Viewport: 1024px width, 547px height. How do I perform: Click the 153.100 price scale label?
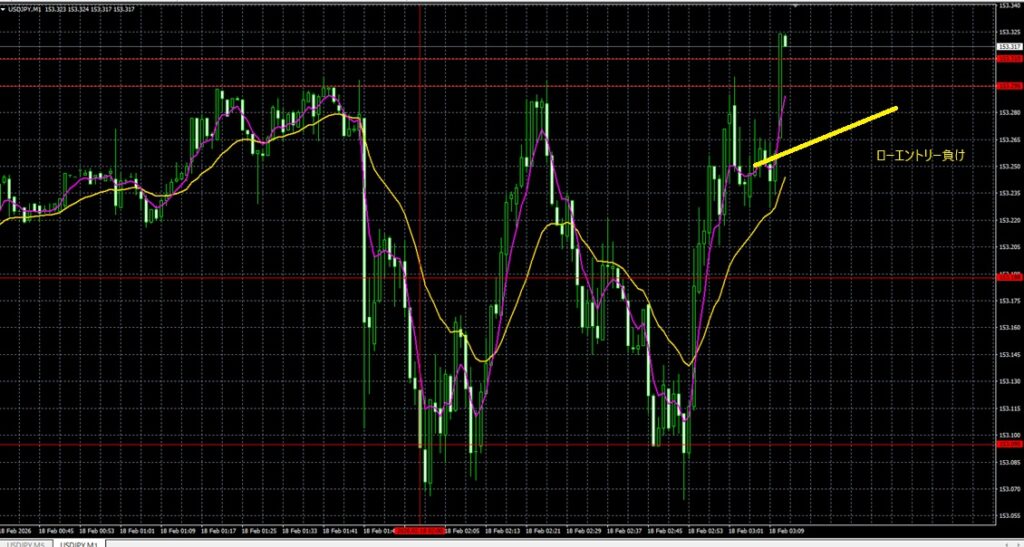click(x=1010, y=435)
